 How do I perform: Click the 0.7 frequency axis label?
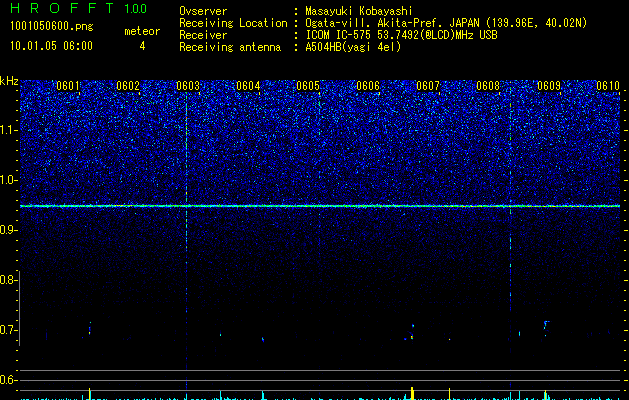[x=7, y=330]
